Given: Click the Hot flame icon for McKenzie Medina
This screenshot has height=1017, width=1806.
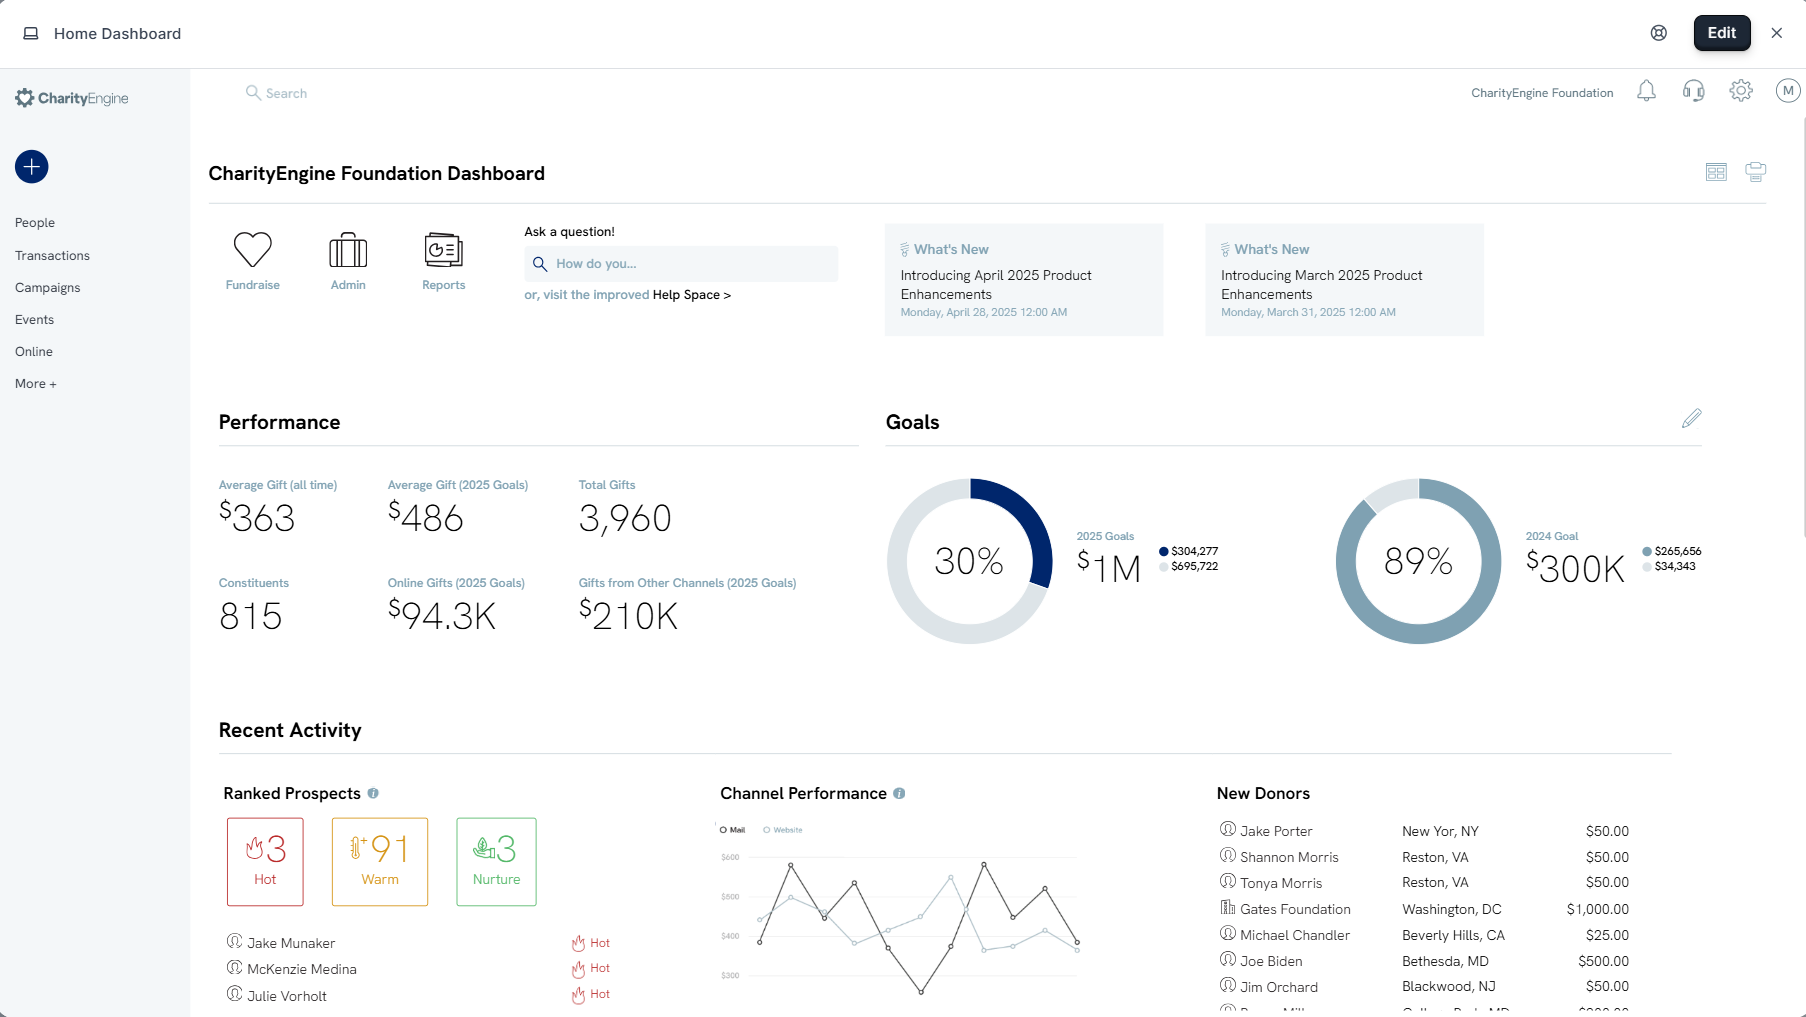Looking at the screenshot, I should 578,969.
